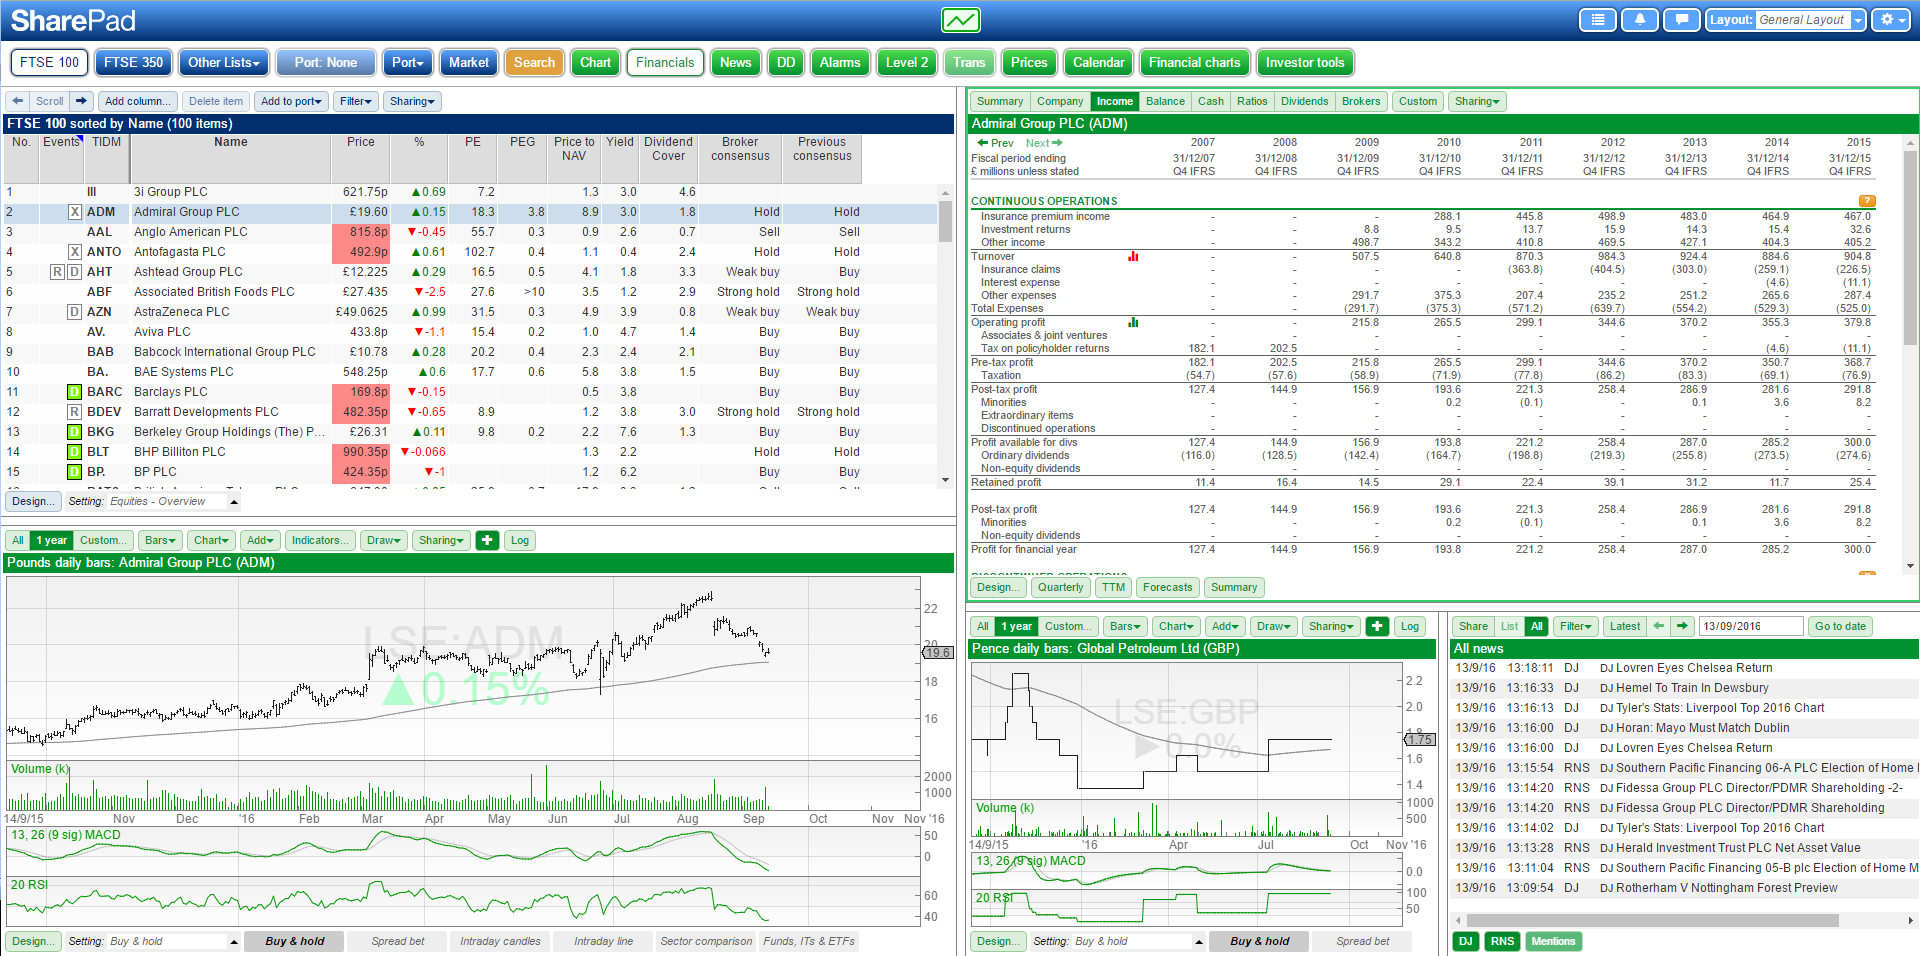Click the news horizontal scrollbar
Viewport: 1920px width, 956px height.
[1653, 920]
